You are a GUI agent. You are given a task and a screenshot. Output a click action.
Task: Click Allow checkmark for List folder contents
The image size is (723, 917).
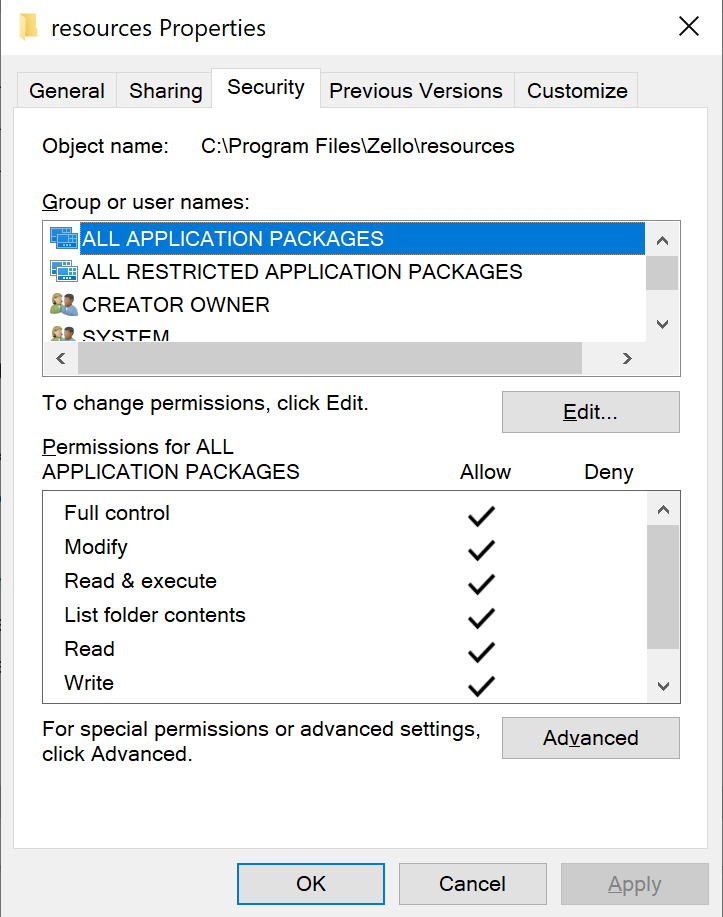tap(481, 618)
